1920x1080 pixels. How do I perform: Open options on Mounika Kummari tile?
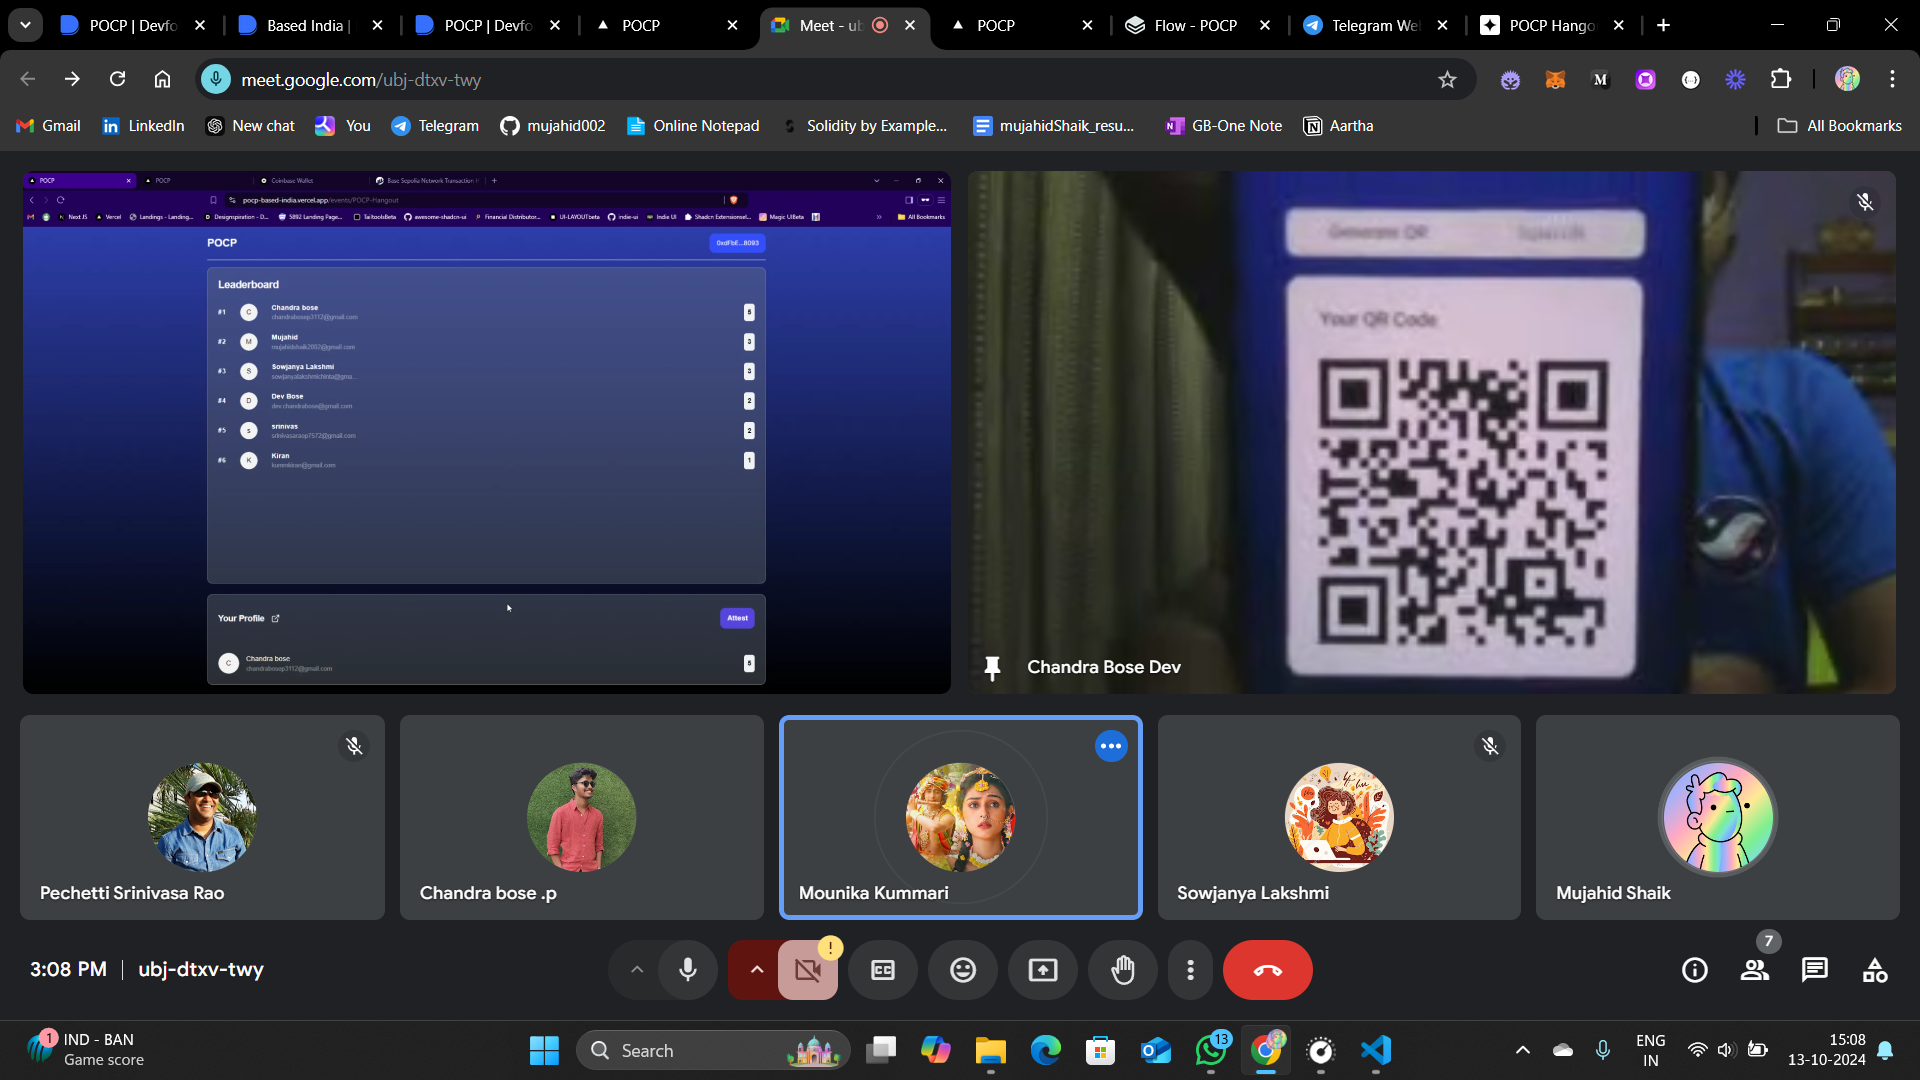1111,746
